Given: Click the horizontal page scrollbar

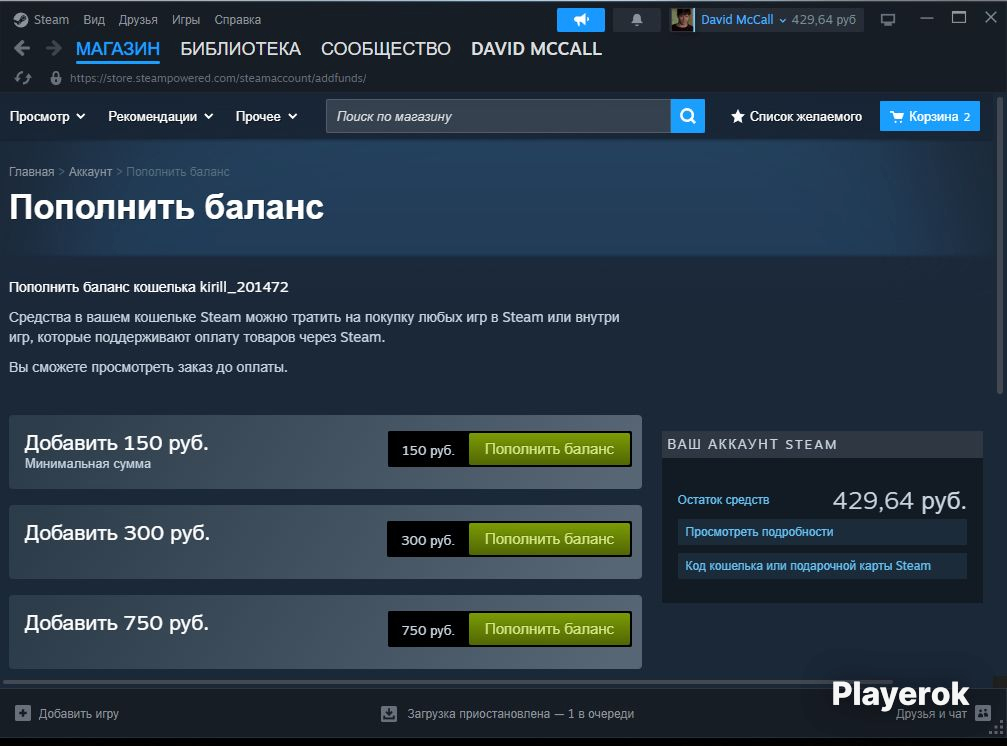Looking at the screenshot, I should point(448,682).
